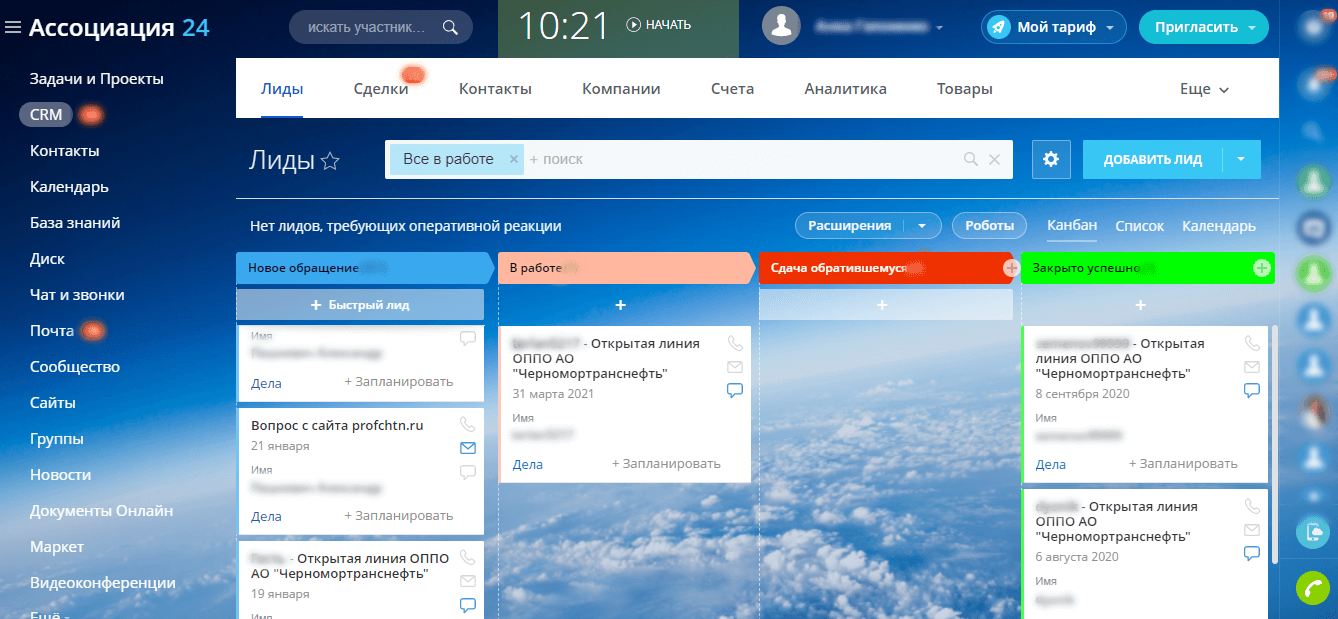Viewport: 1338px width, 619px height.
Task: Open the Аналитика tab
Action: pyautogui.click(x=845, y=89)
